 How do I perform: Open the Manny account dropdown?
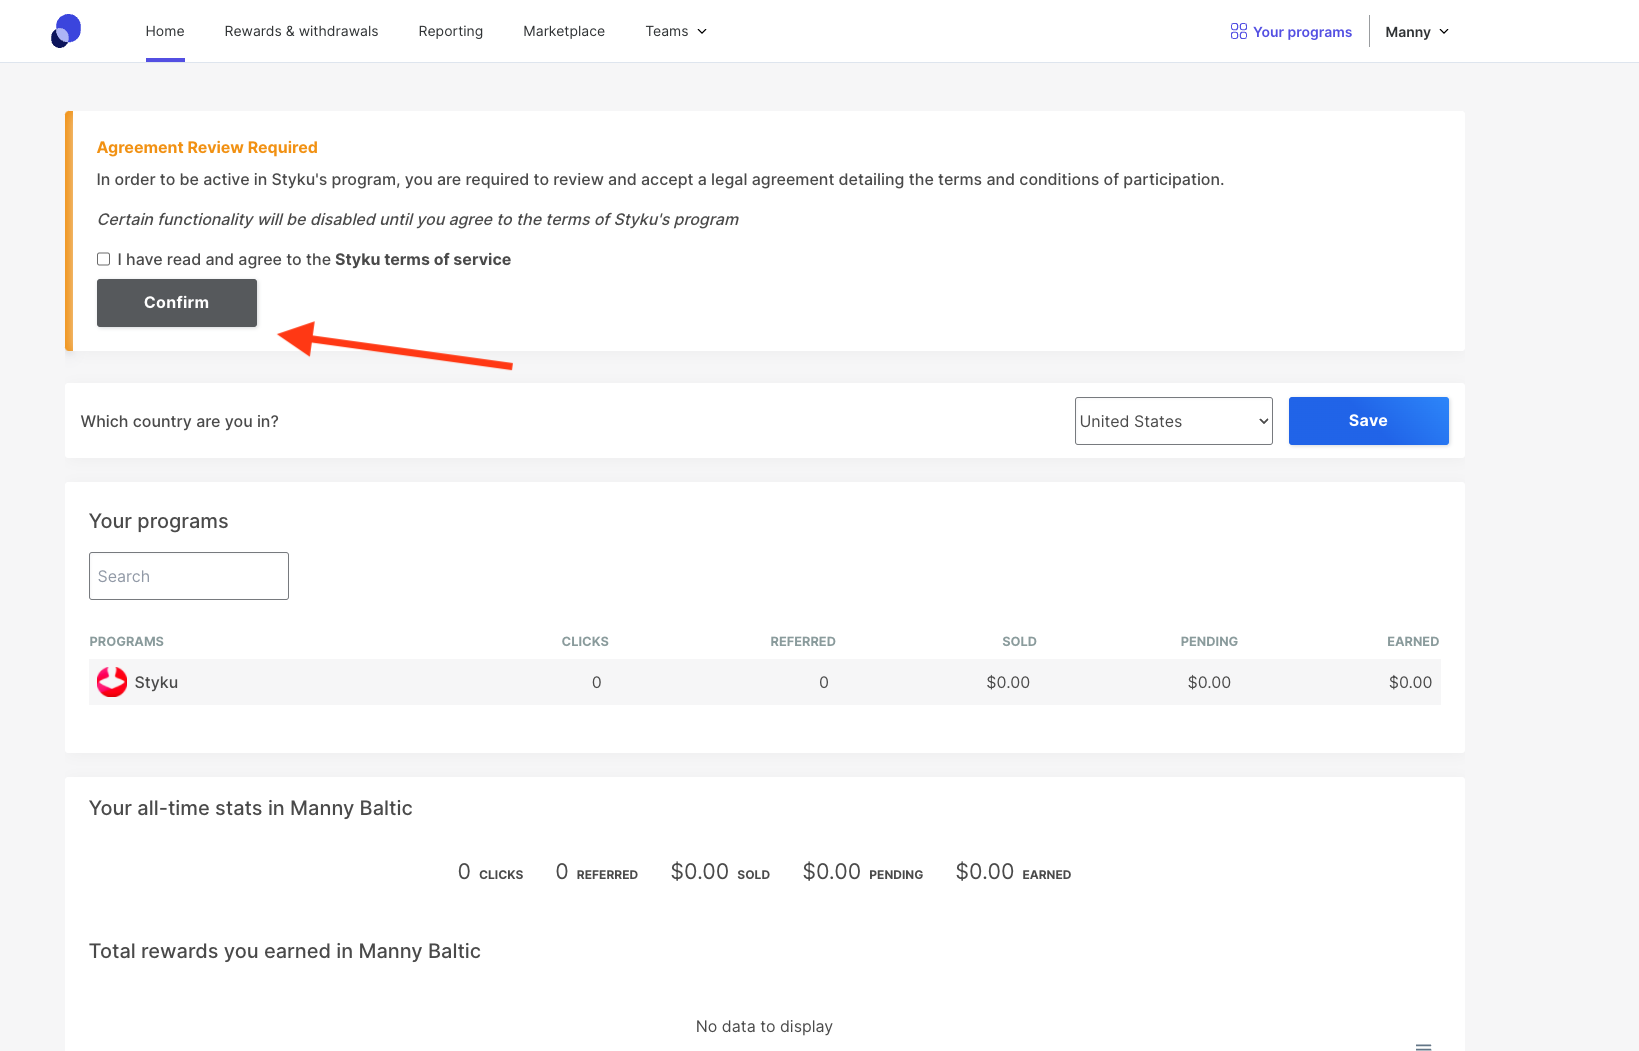coord(1416,32)
